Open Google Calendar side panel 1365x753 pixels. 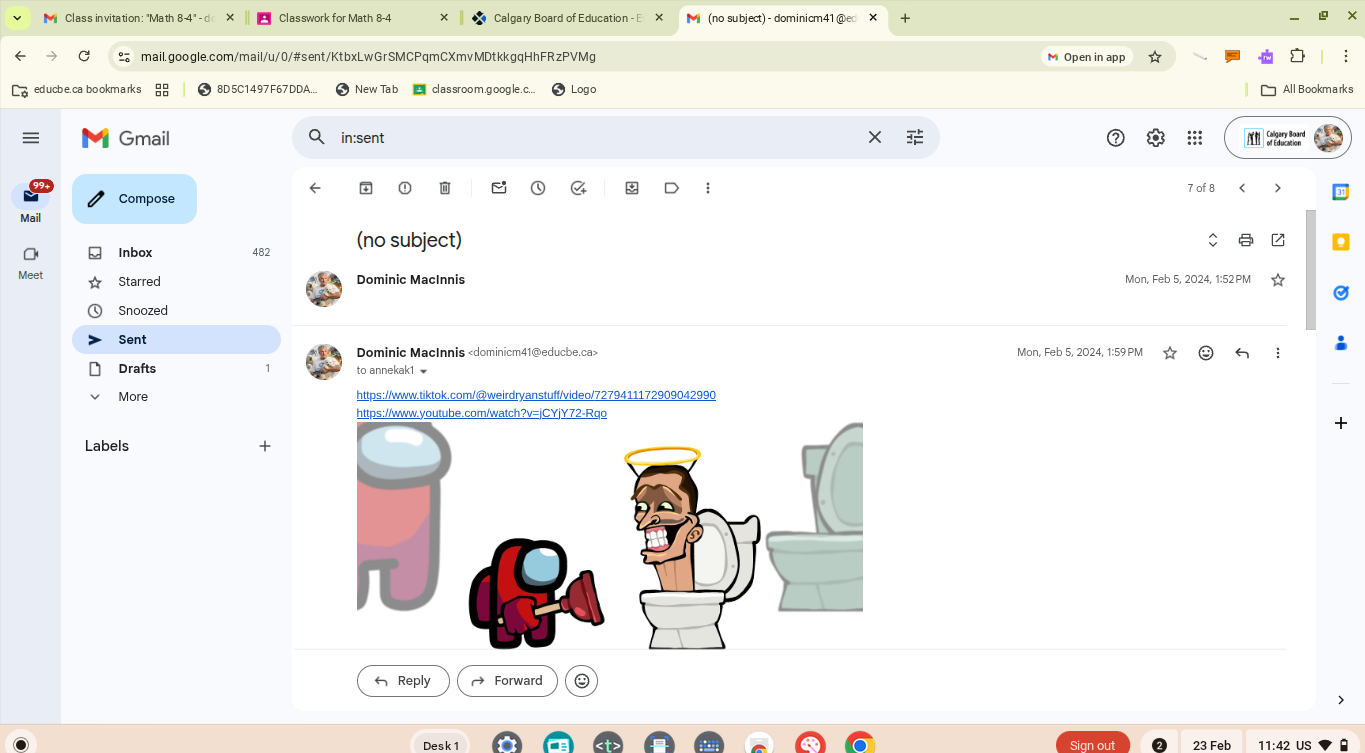pyautogui.click(x=1341, y=192)
